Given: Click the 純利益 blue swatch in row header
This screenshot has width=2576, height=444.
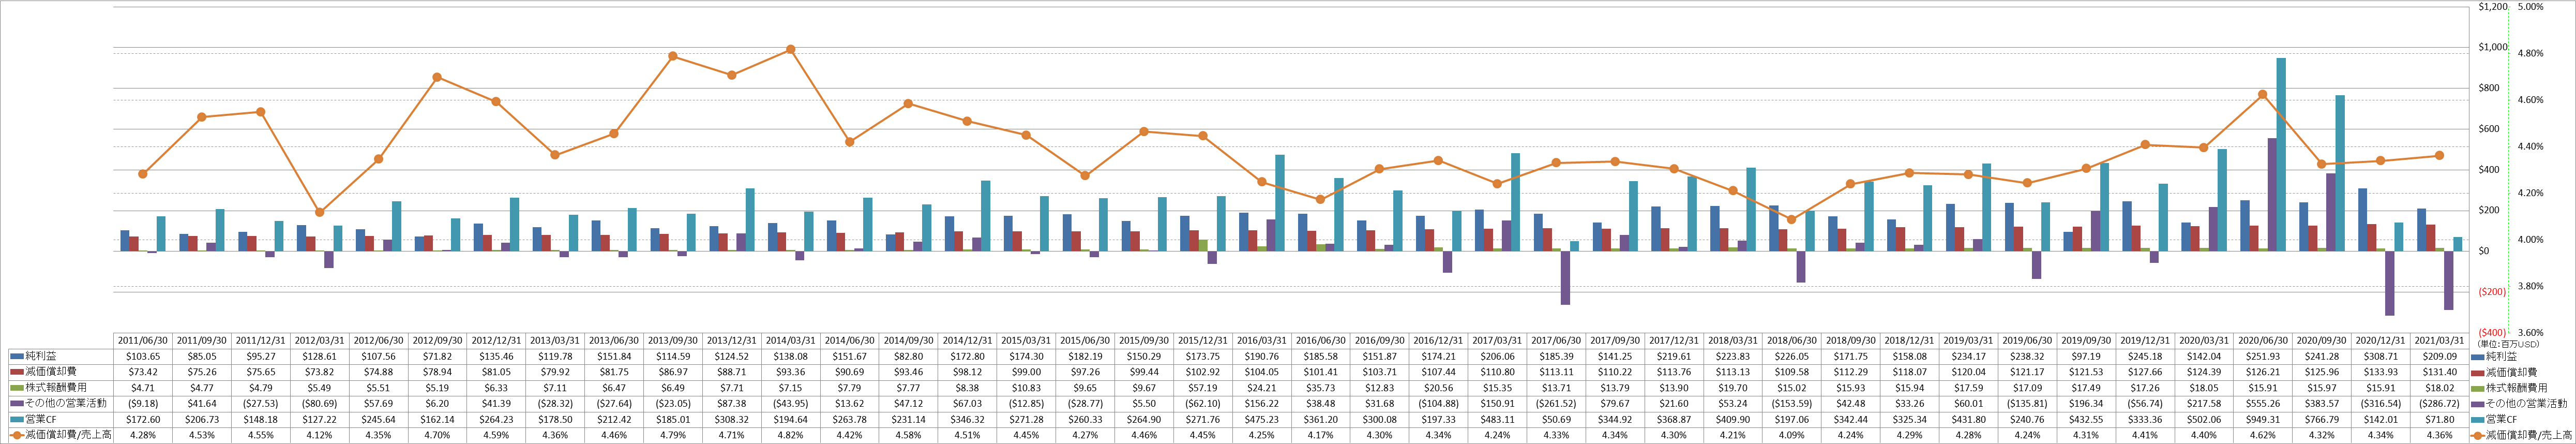Looking at the screenshot, I should point(16,356).
